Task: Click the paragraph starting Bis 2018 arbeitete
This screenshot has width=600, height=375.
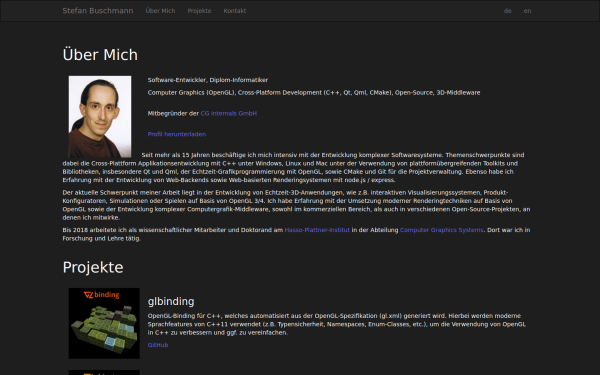Action: click(x=297, y=234)
